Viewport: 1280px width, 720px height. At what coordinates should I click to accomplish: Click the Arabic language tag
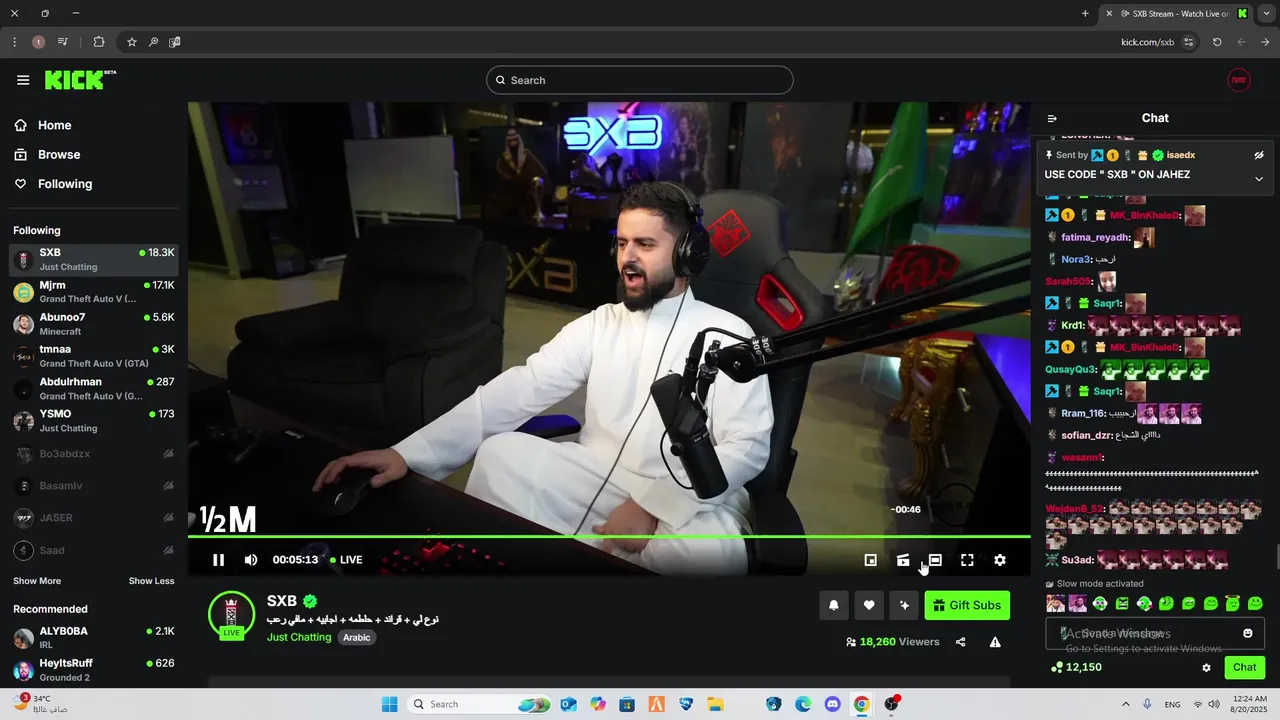tap(357, 637)
